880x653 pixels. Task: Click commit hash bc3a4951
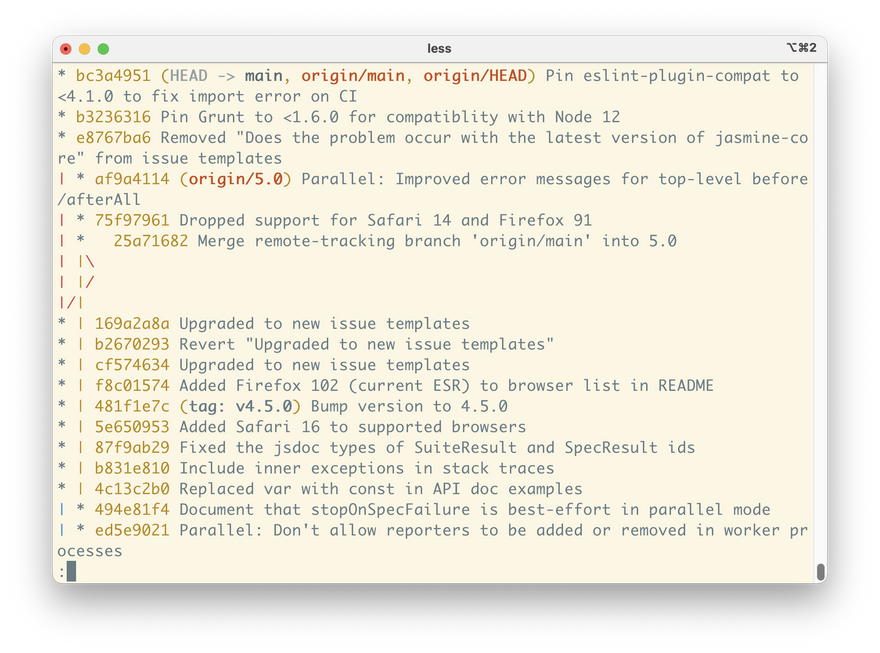(112, 76)
